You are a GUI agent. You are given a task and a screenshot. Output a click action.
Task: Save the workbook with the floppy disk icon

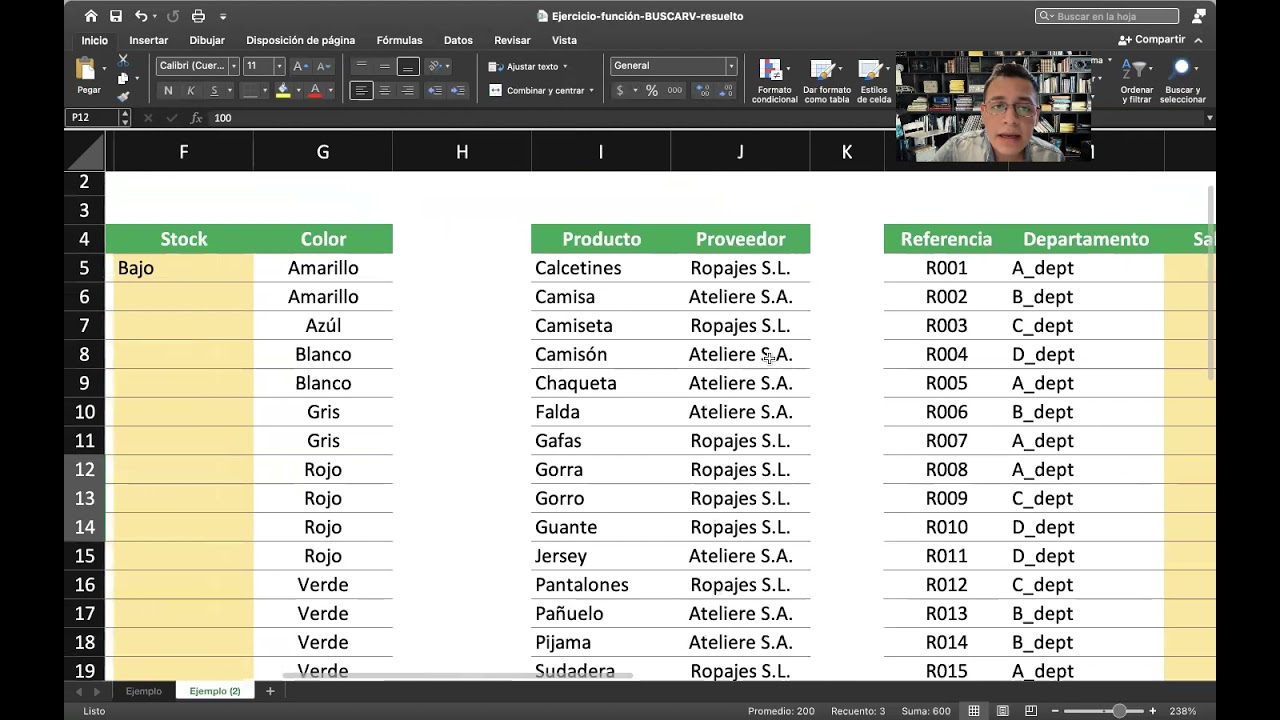coord(116,16)
